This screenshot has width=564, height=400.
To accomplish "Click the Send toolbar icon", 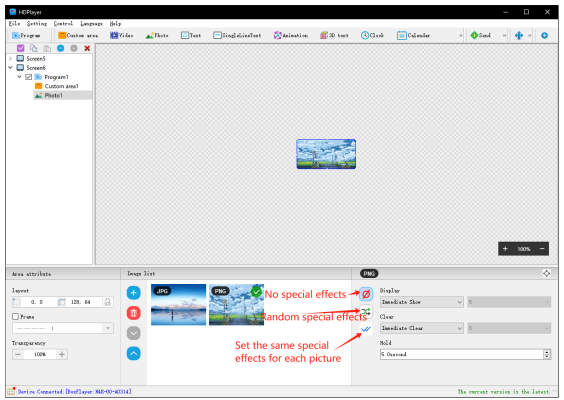I will pyautogui.click(x=481, y=35).
